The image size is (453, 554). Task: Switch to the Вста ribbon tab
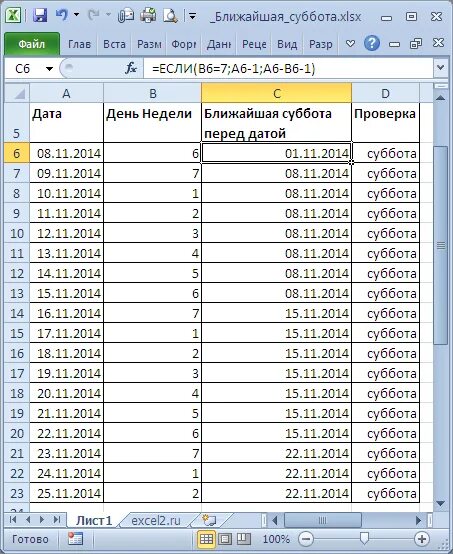[114, 44]
